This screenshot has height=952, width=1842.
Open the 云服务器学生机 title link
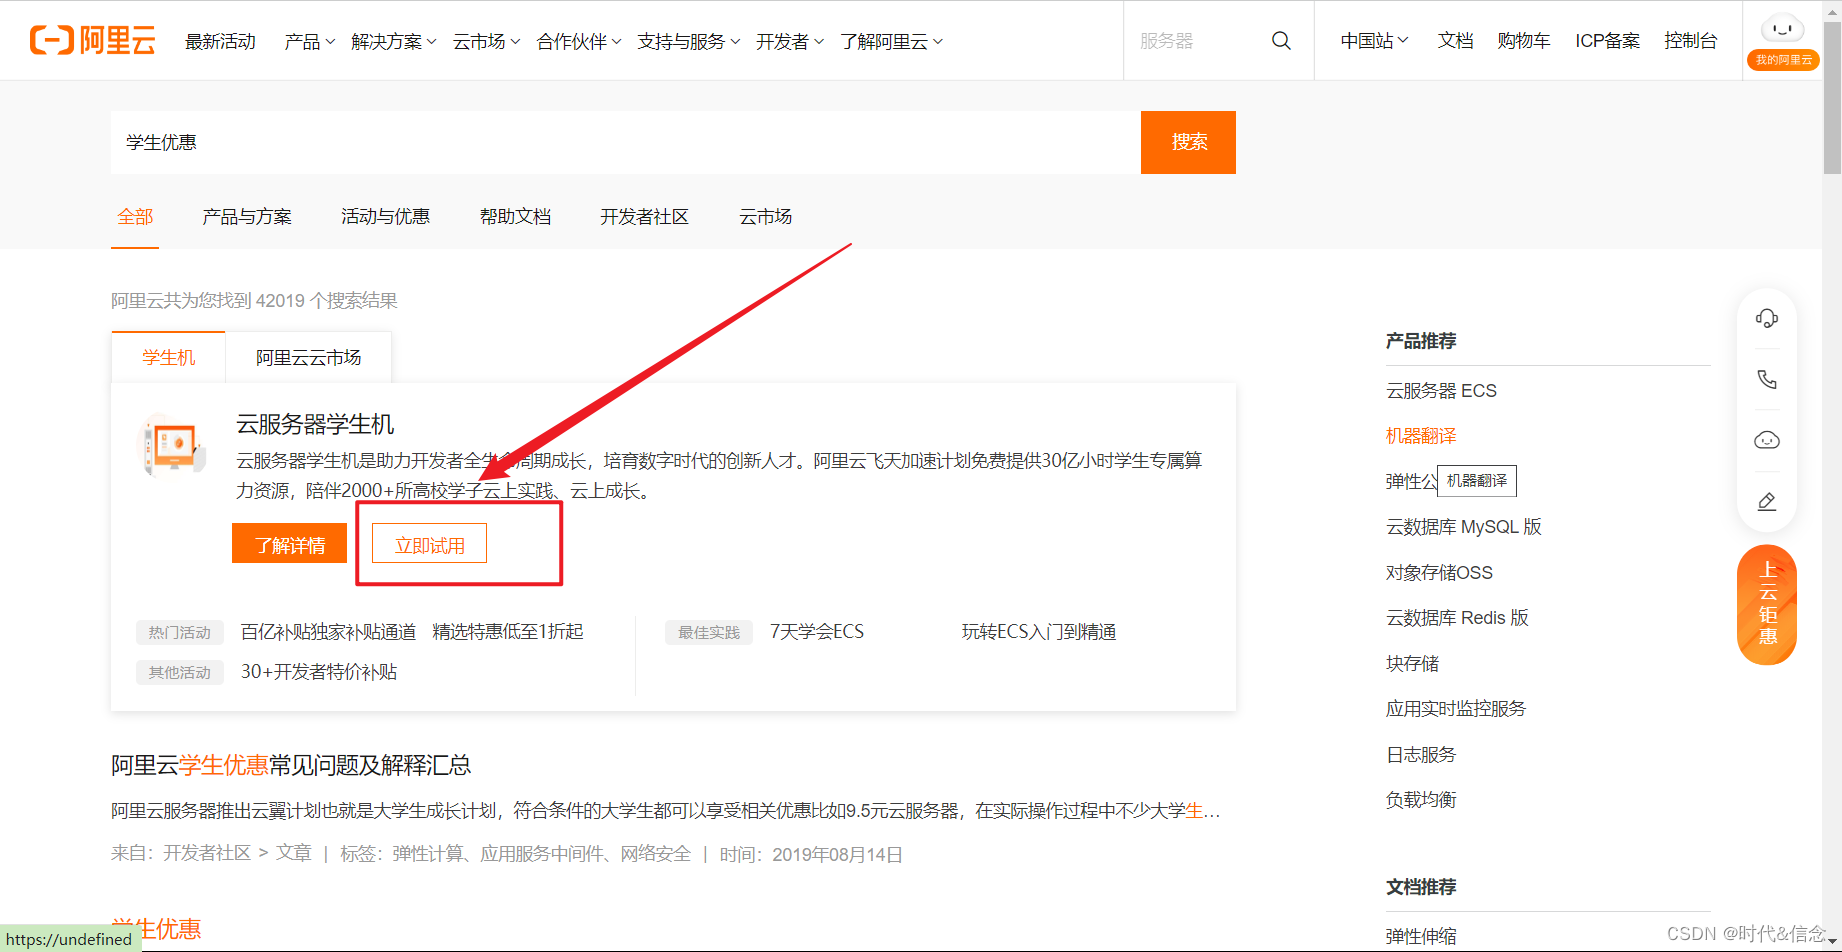315,424
